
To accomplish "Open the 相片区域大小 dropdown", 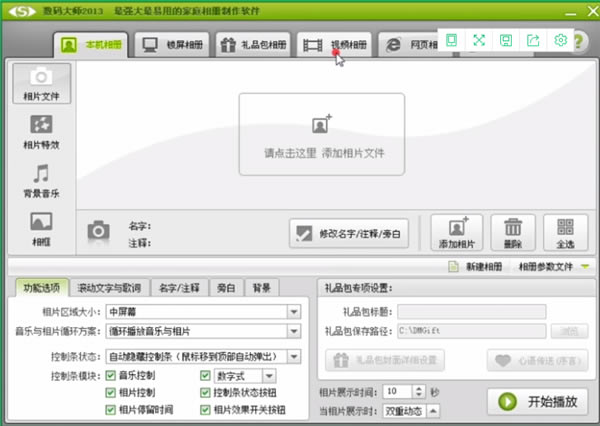I will [203, 312].
